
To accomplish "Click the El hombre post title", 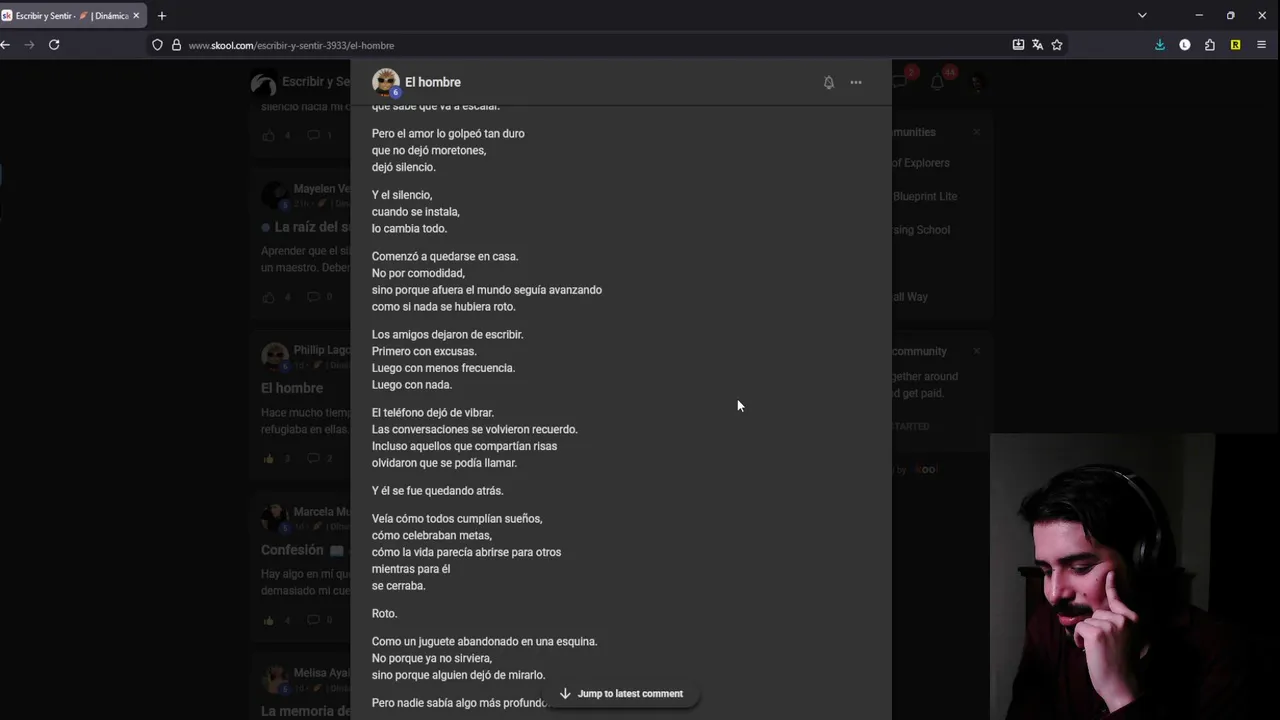I will click(x=433, y=82).
